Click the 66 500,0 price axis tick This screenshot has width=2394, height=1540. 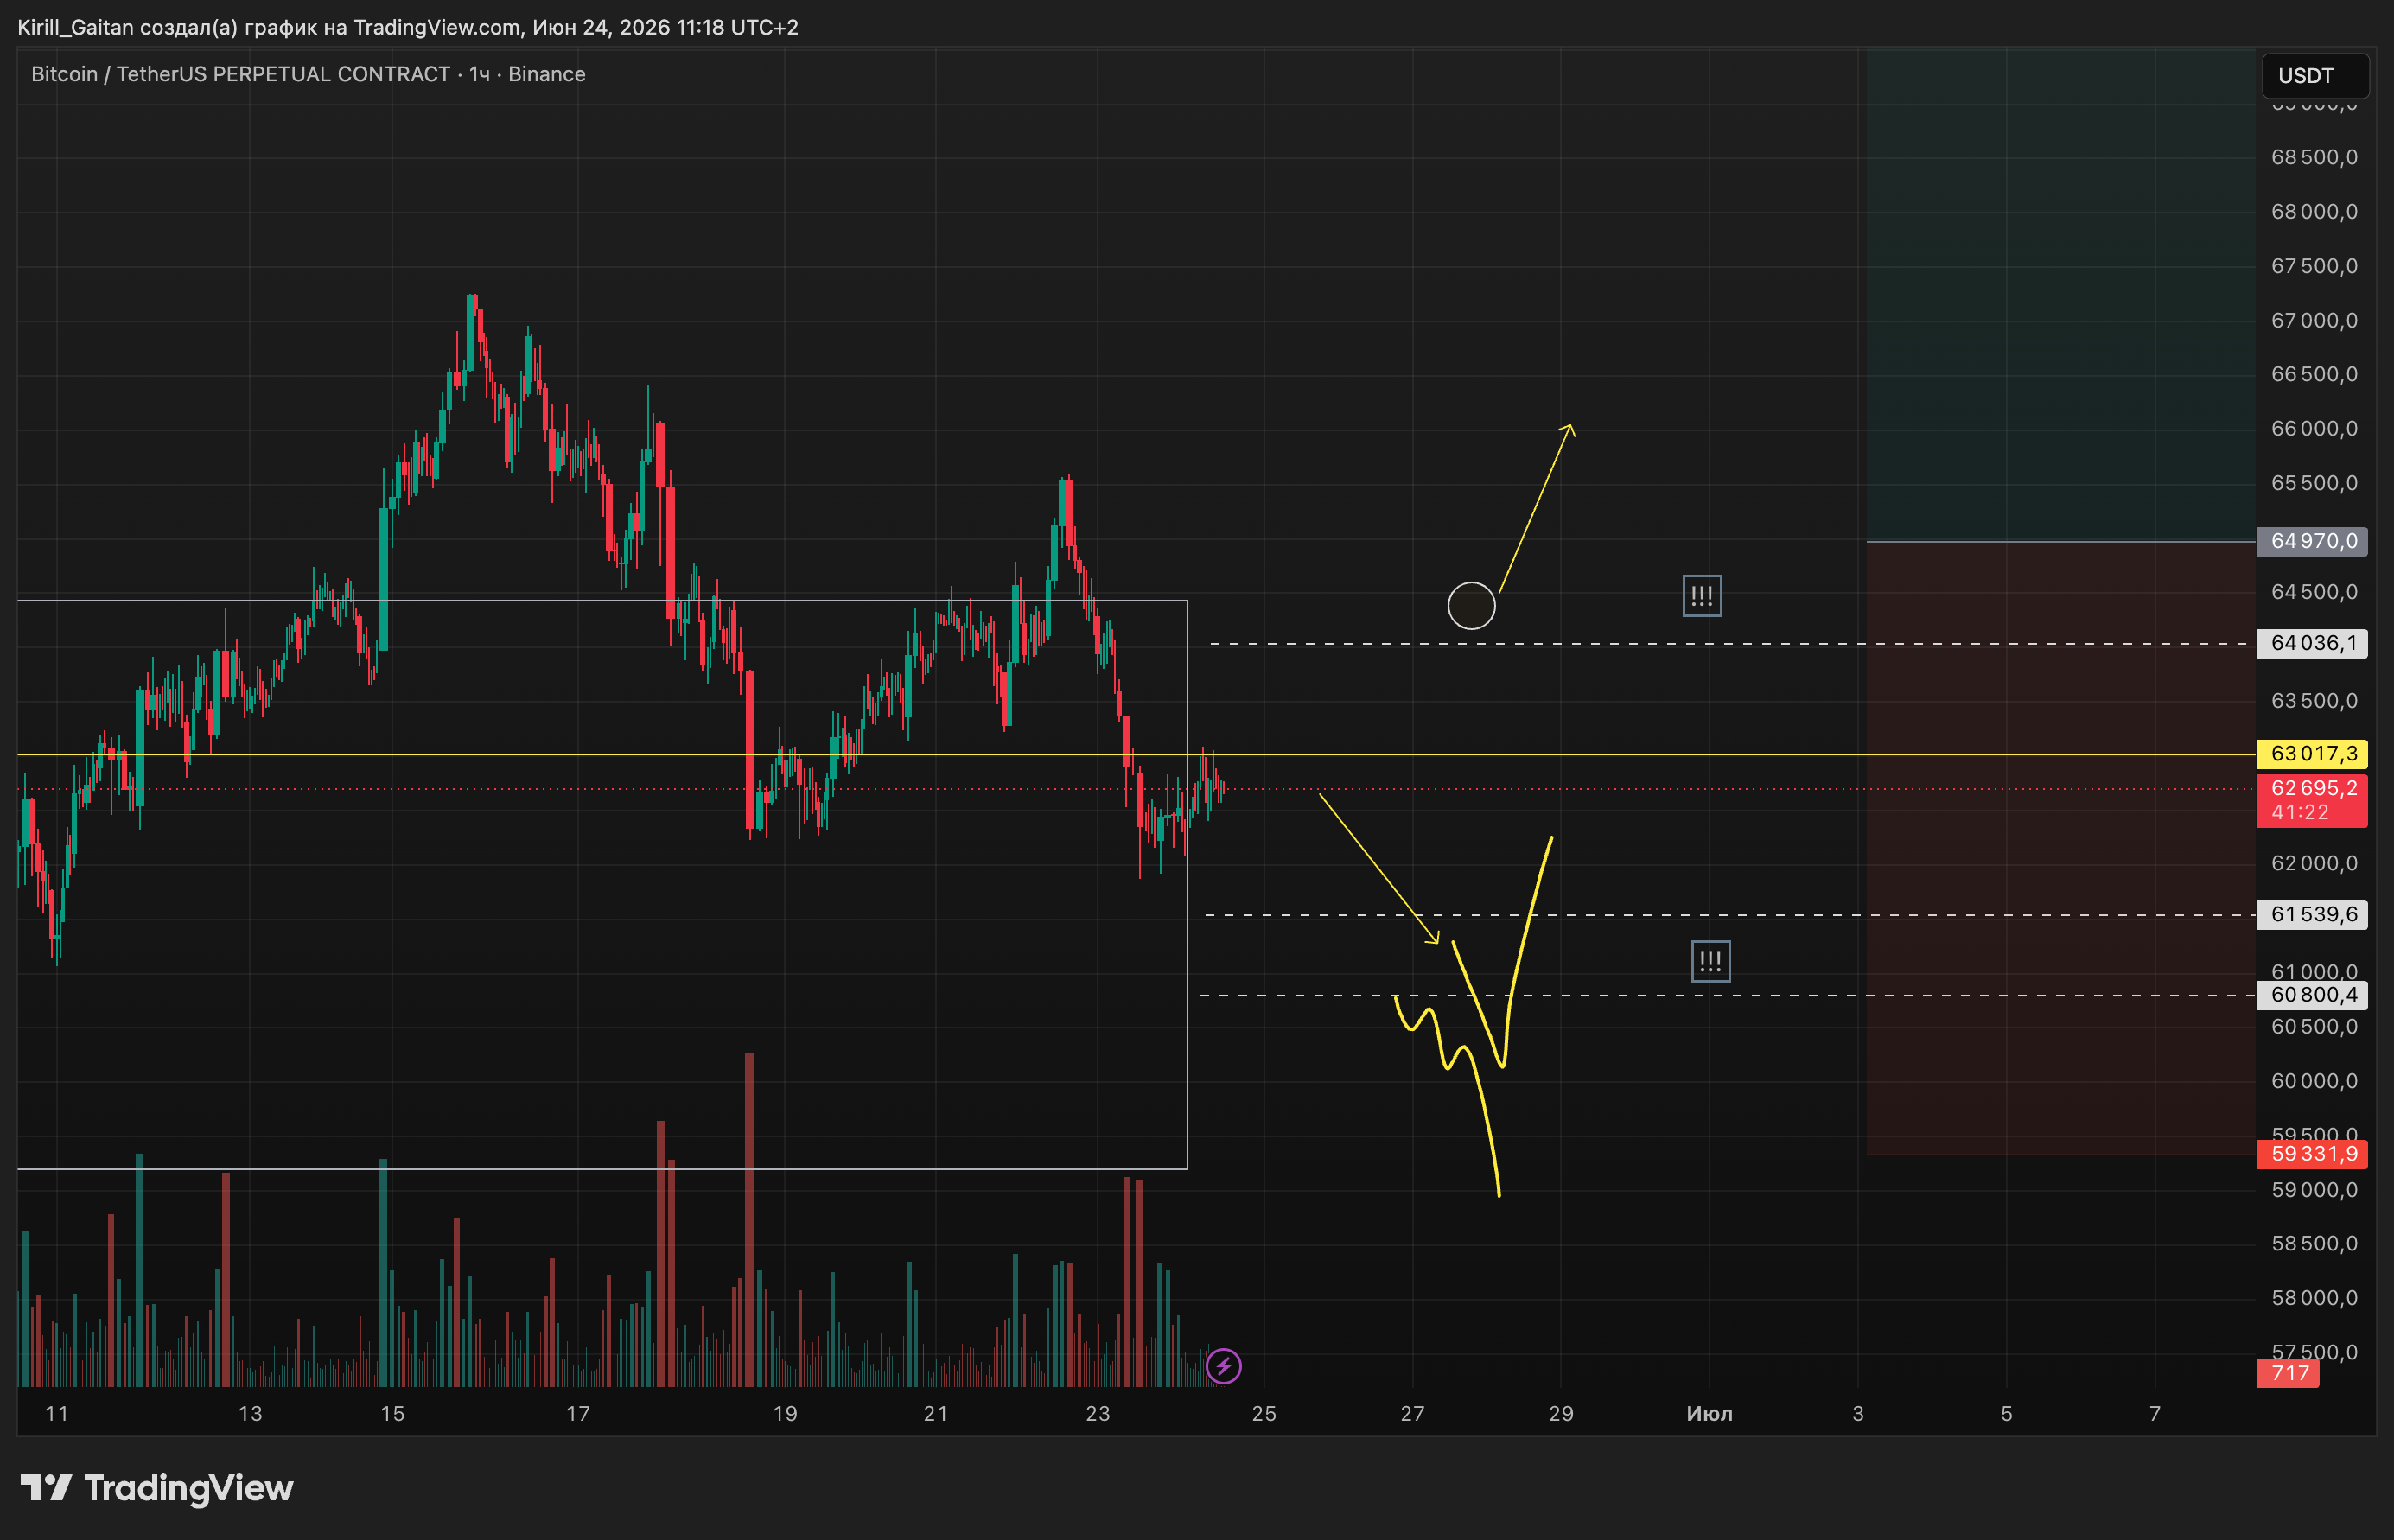click(x=2314, y=374)
